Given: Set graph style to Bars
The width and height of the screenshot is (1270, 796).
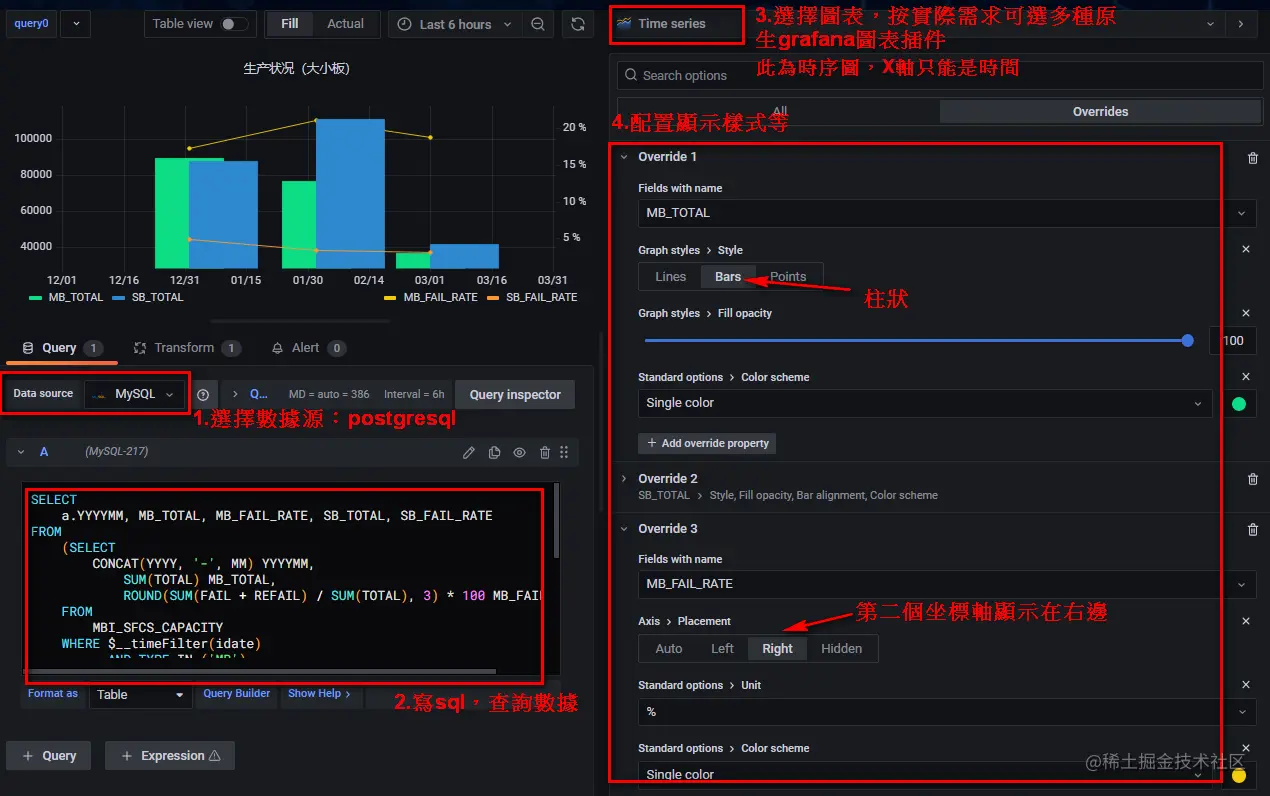Looking at the screenshot, I should point(728,277).
